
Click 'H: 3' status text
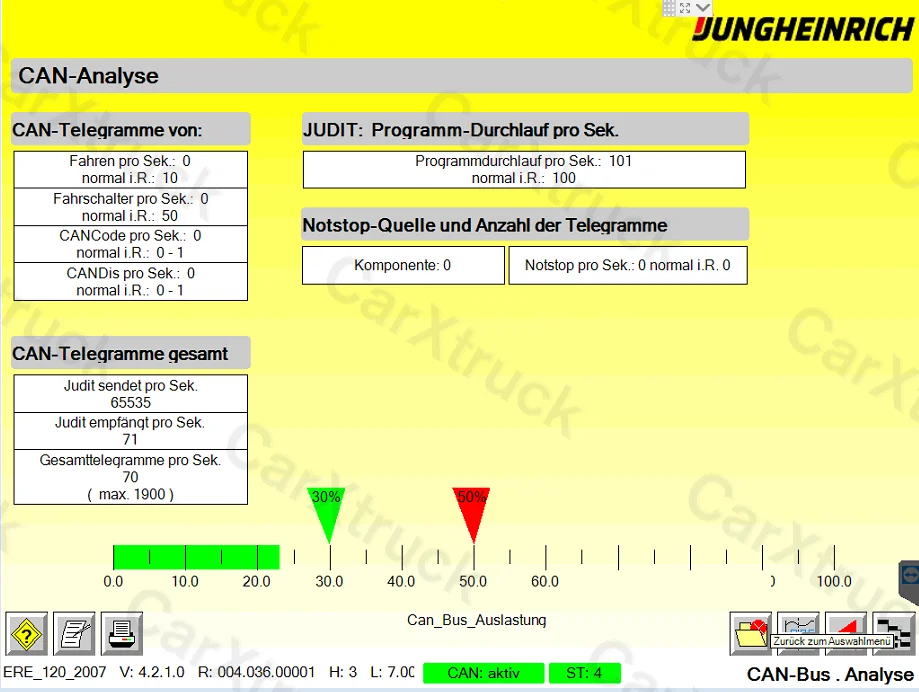(343, 672)
